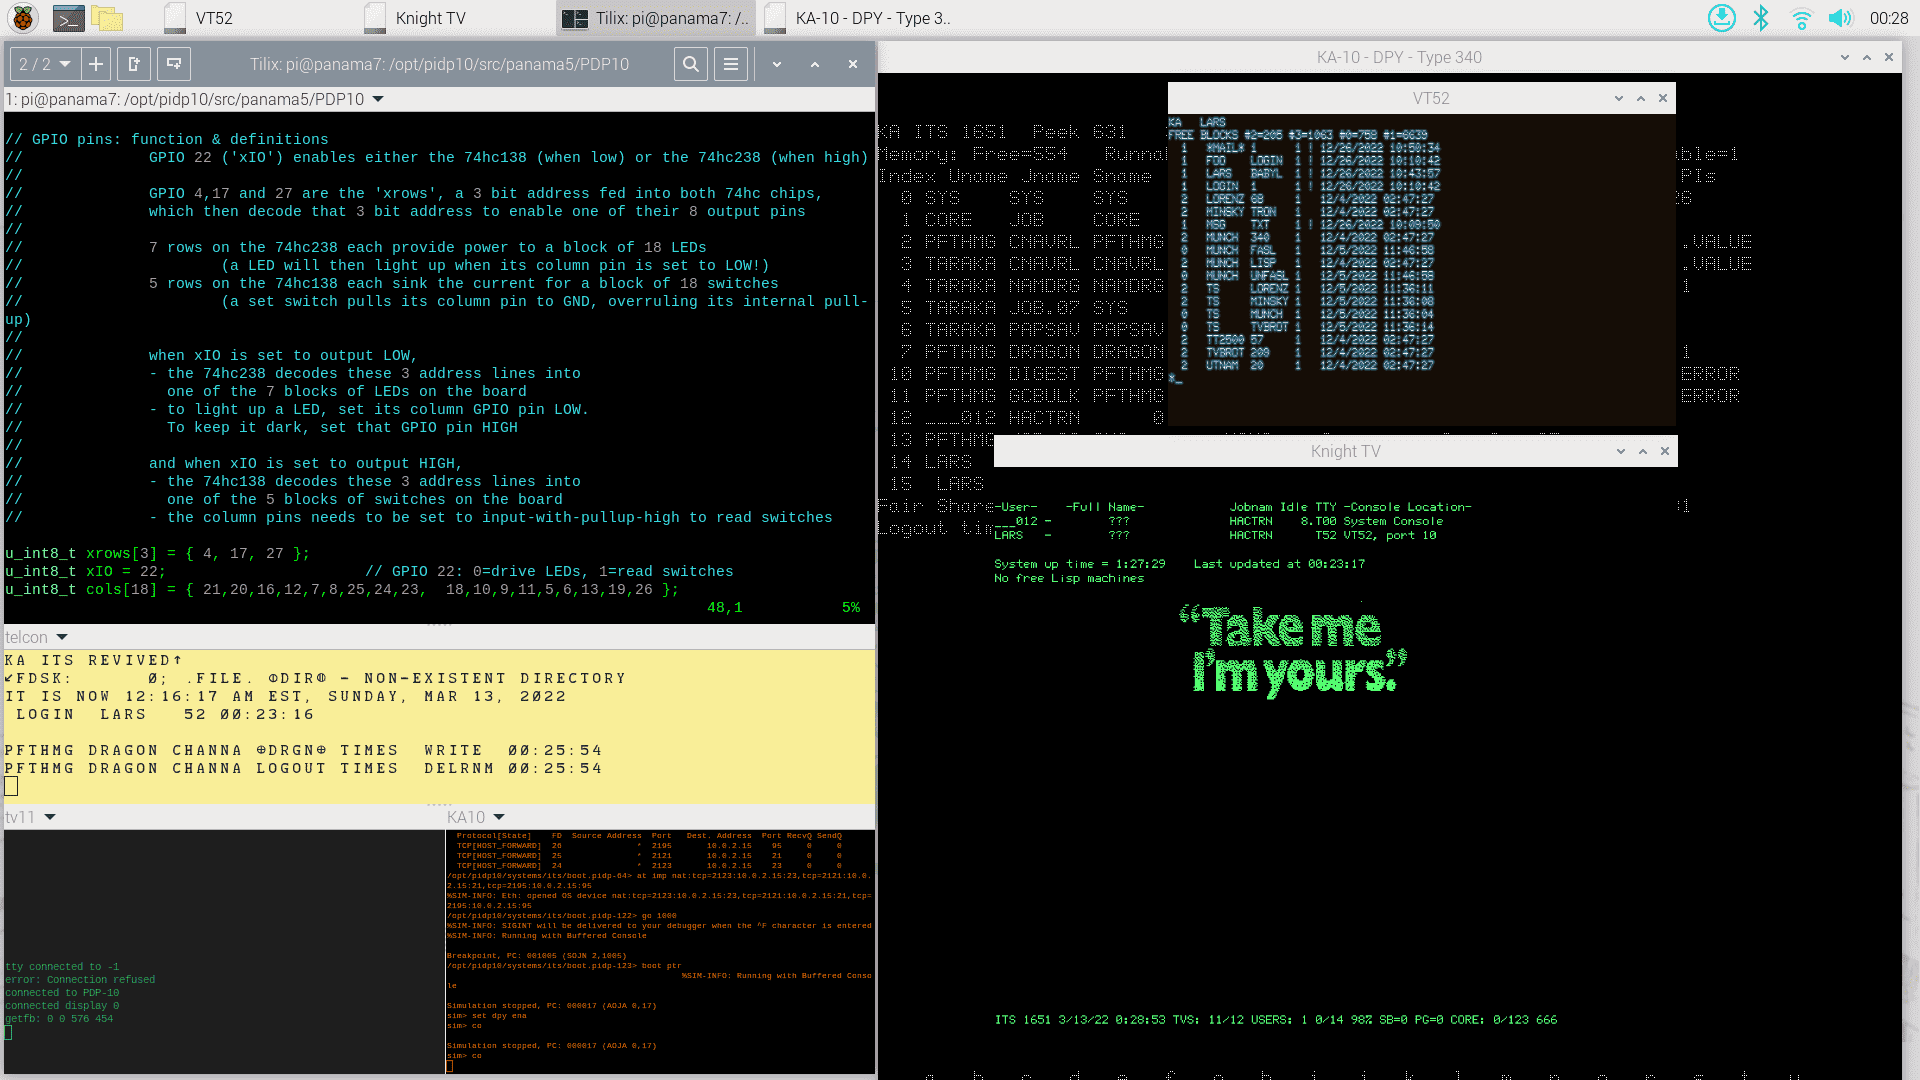Click 'LOGIN LARS' line in telcon
1920x1080 pixels.
pos(165,714)
